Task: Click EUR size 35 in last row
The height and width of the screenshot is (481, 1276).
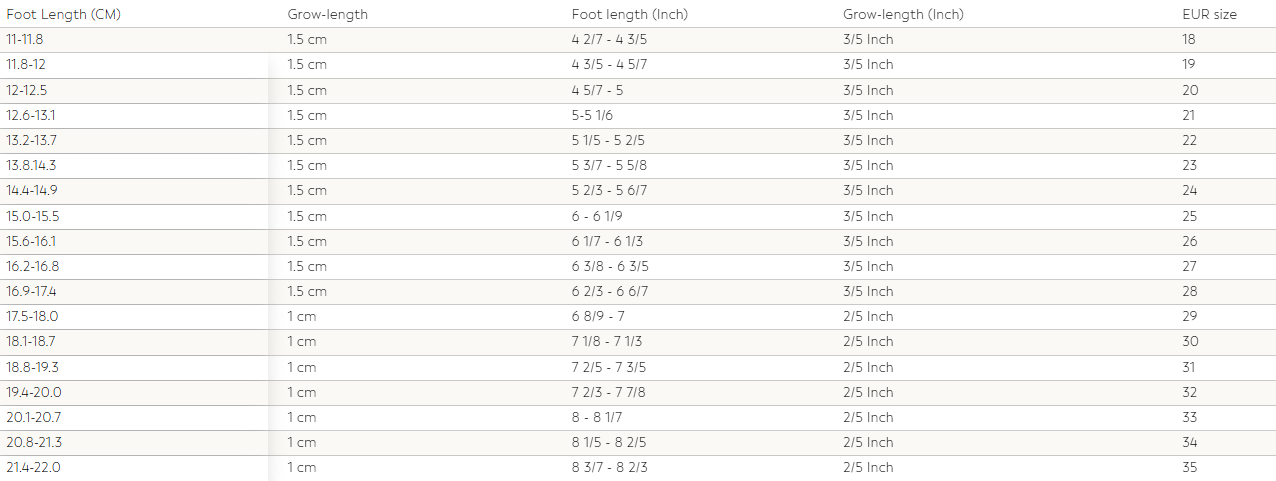Action: 1189,467
